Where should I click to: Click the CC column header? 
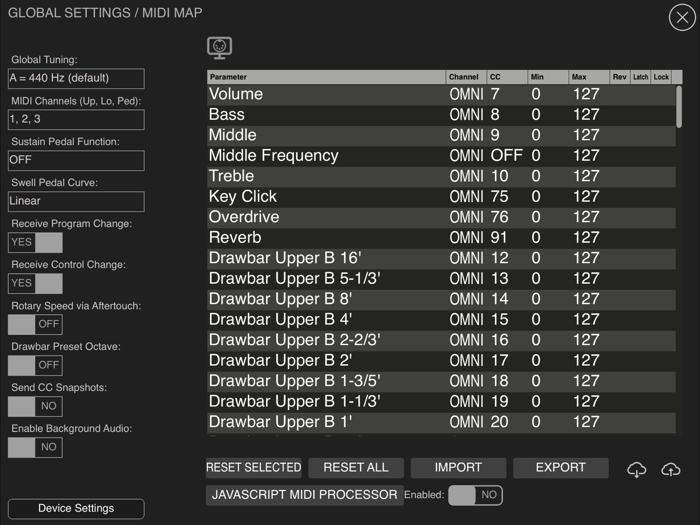click(x=507, y=77)
